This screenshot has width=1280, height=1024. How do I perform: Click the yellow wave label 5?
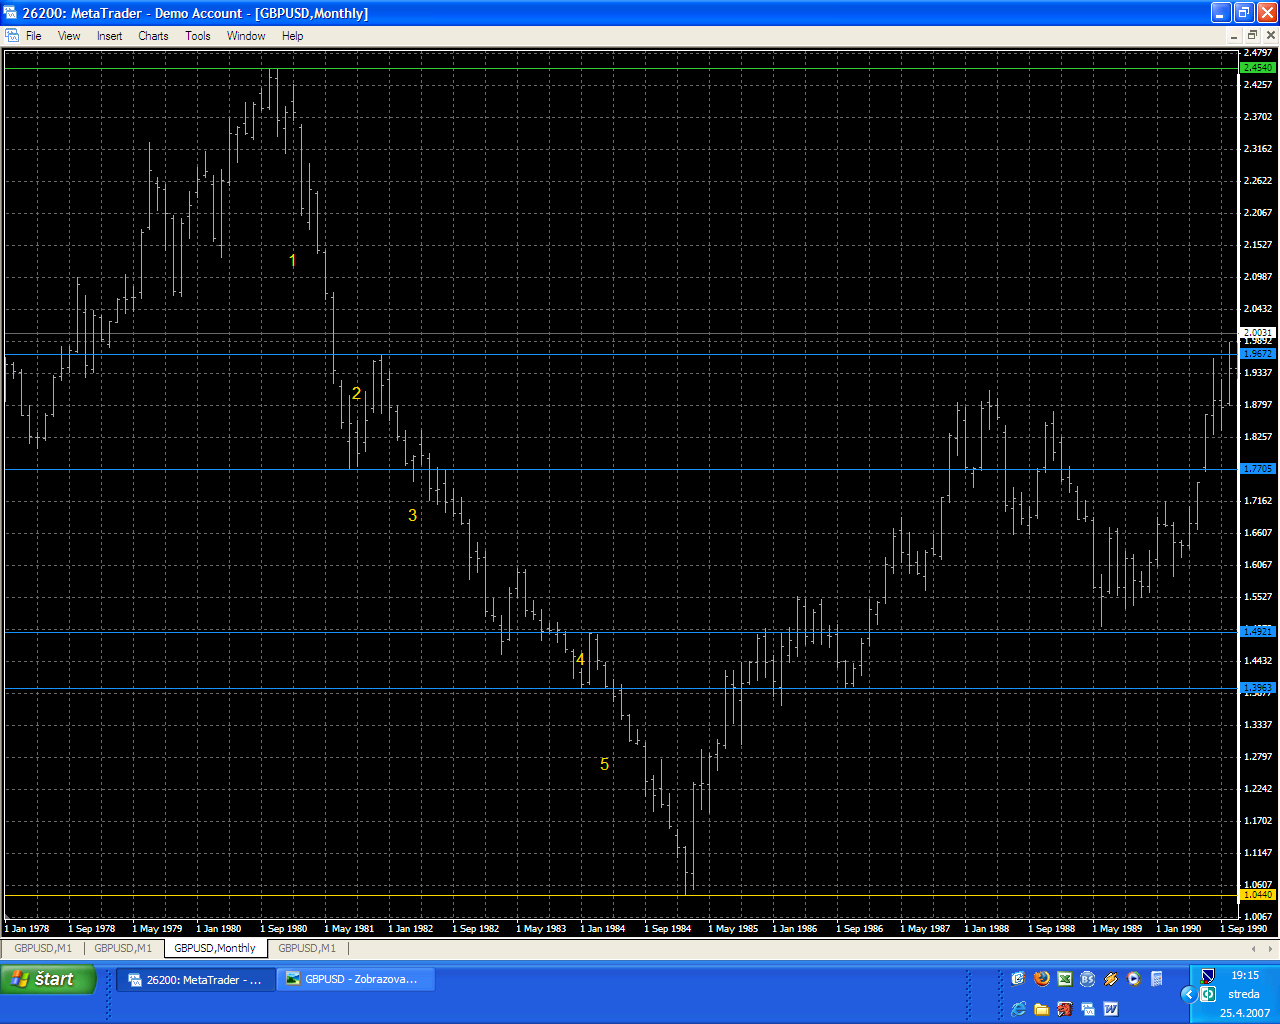(x=604, y=764)
